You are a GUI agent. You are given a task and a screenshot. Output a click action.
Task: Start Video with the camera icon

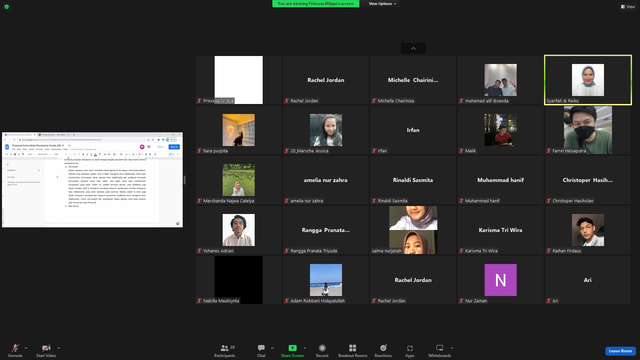point(46,350)
